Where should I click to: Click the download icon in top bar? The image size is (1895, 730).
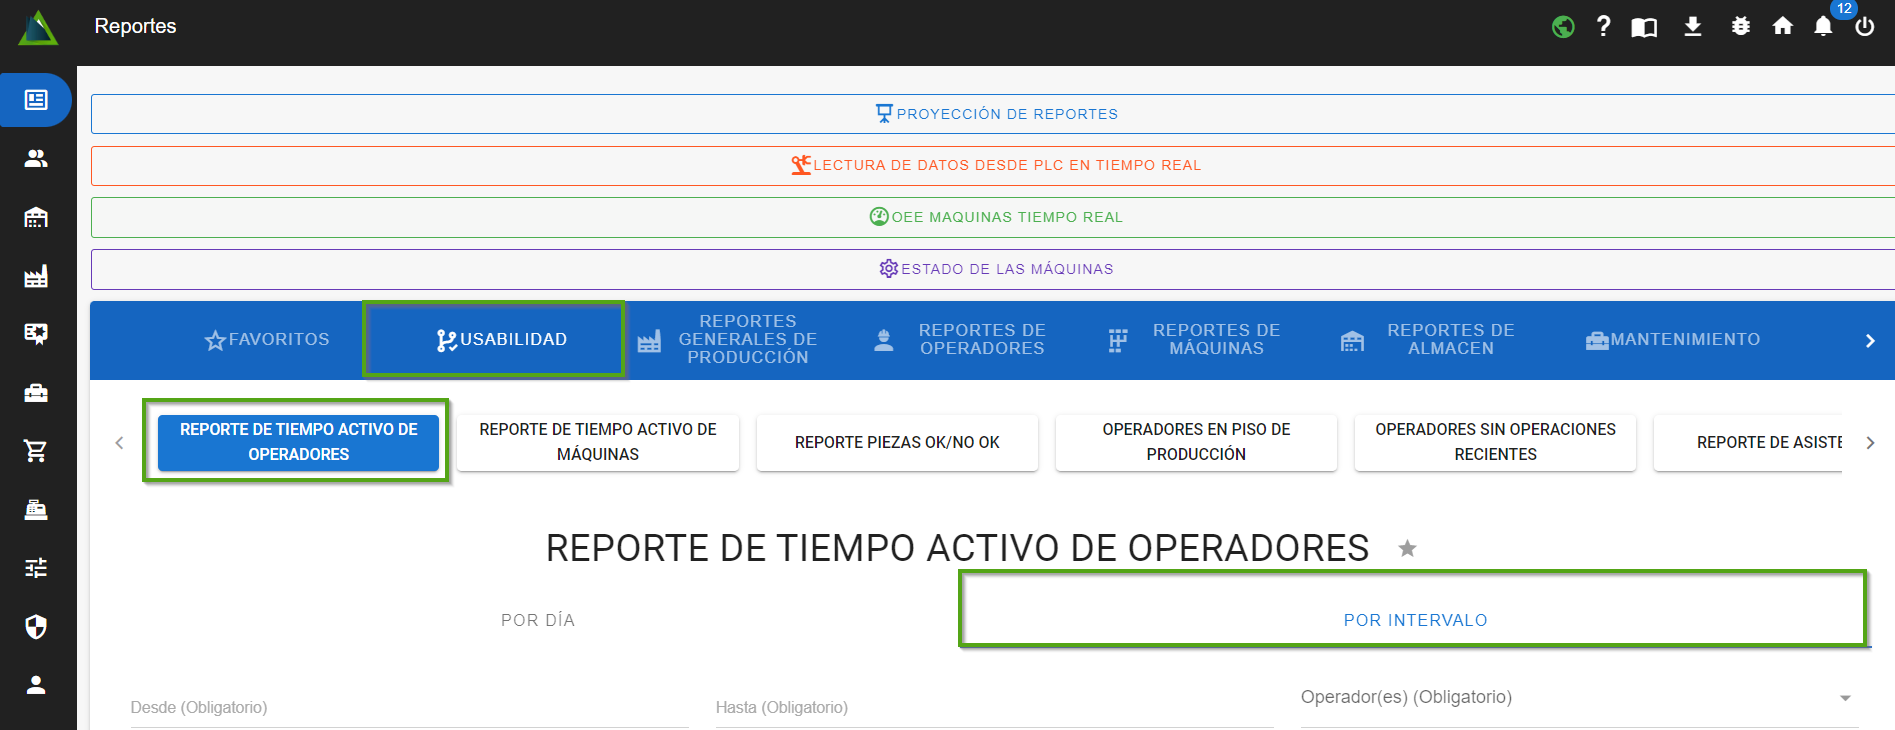point(1692,27)
